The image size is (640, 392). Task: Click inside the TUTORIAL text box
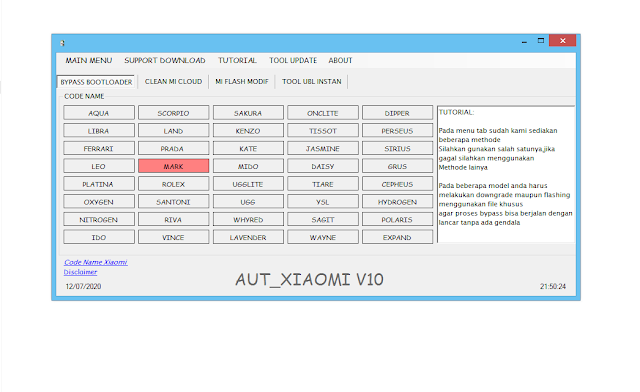click(x=506, y=174)
